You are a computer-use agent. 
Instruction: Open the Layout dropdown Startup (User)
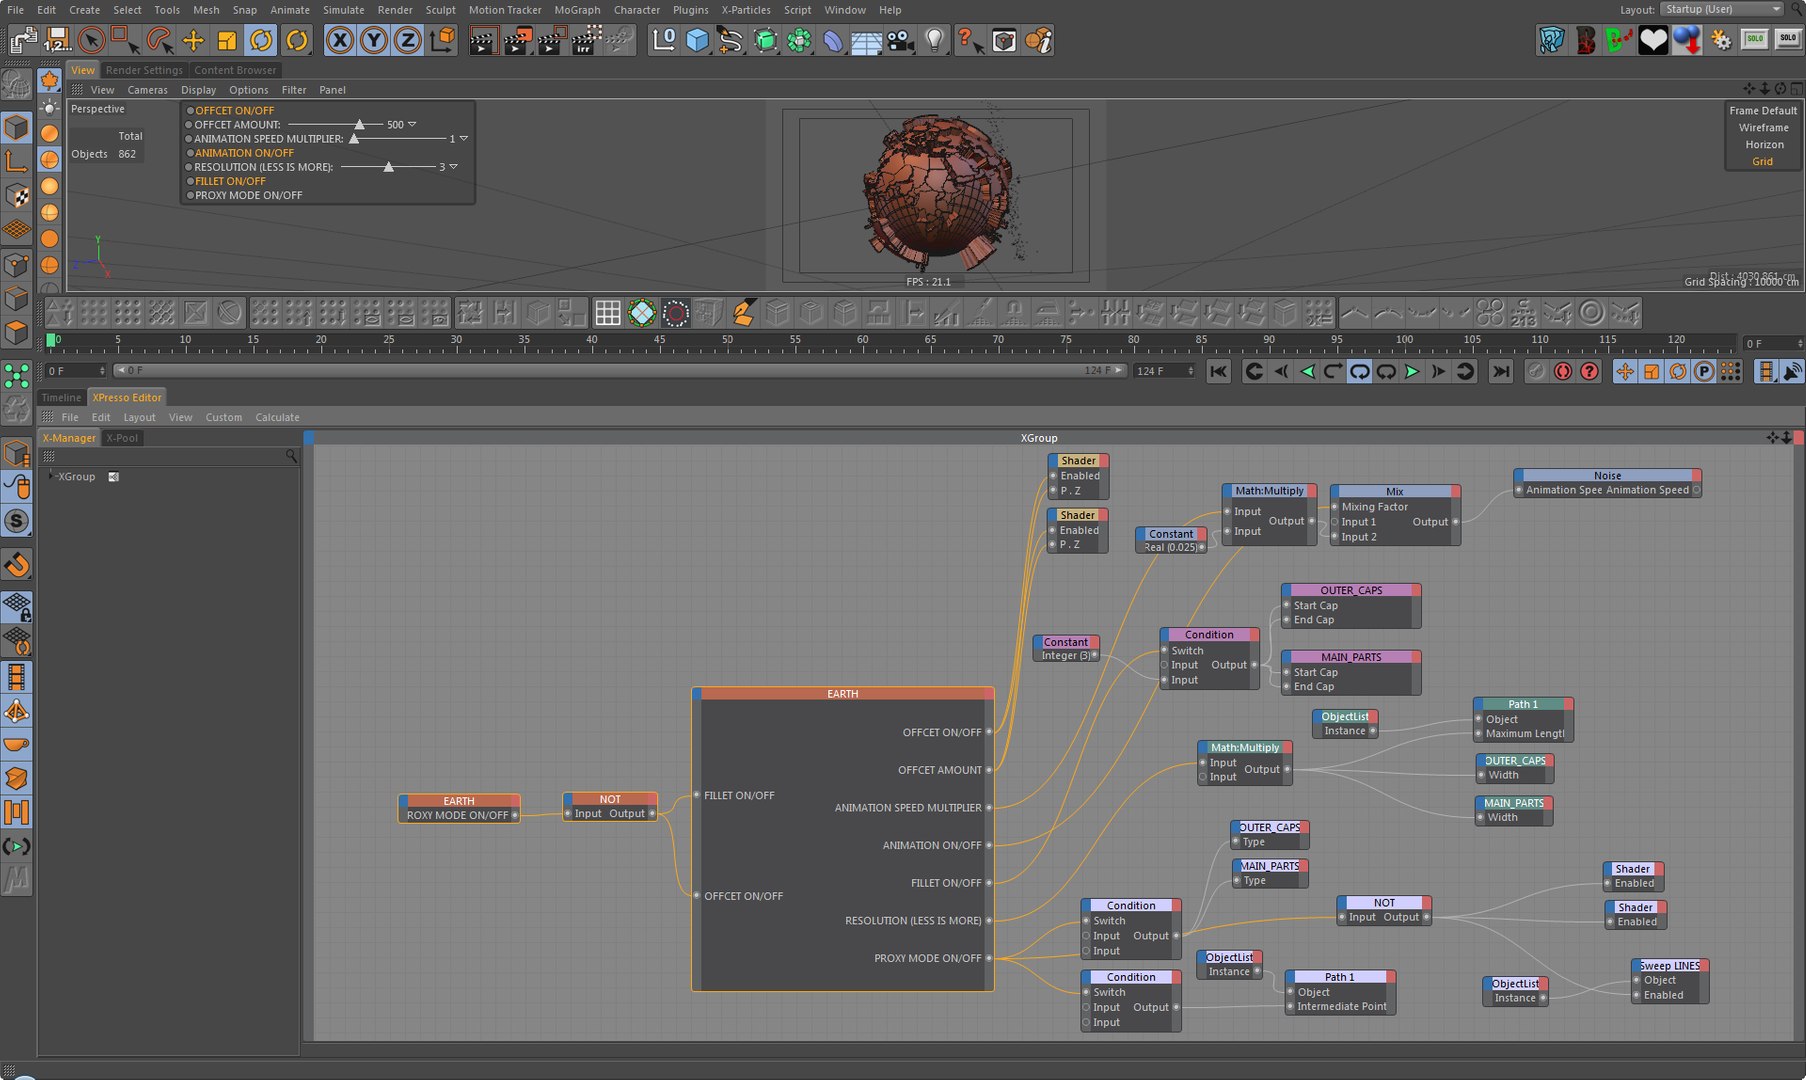(x=1722, y=9)
